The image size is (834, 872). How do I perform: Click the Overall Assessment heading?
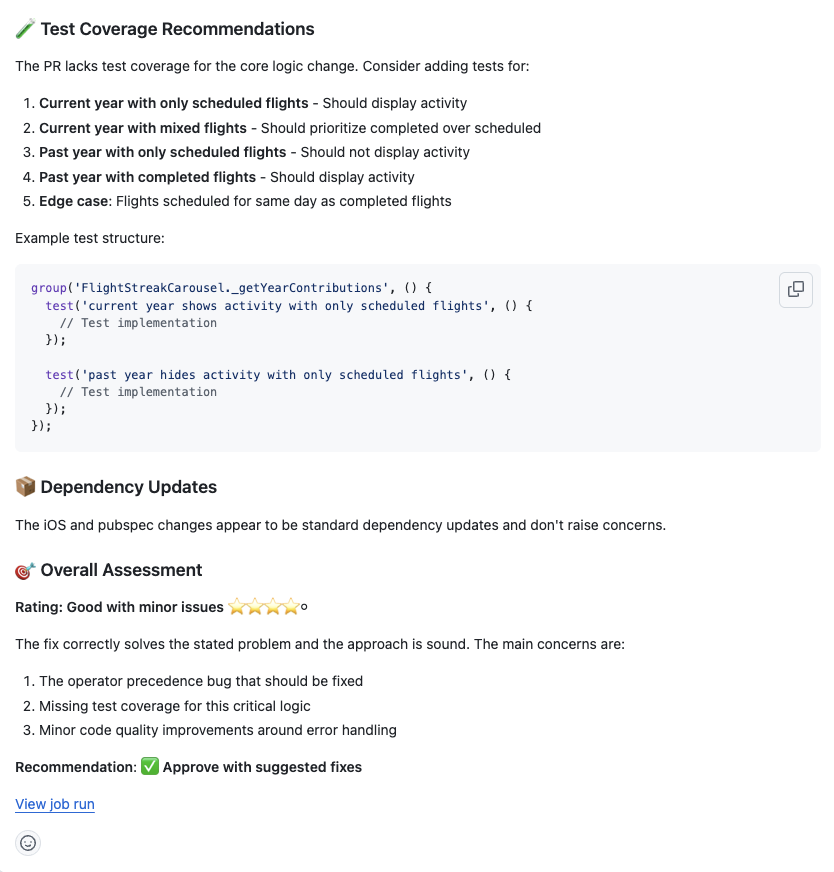[121, 570]
